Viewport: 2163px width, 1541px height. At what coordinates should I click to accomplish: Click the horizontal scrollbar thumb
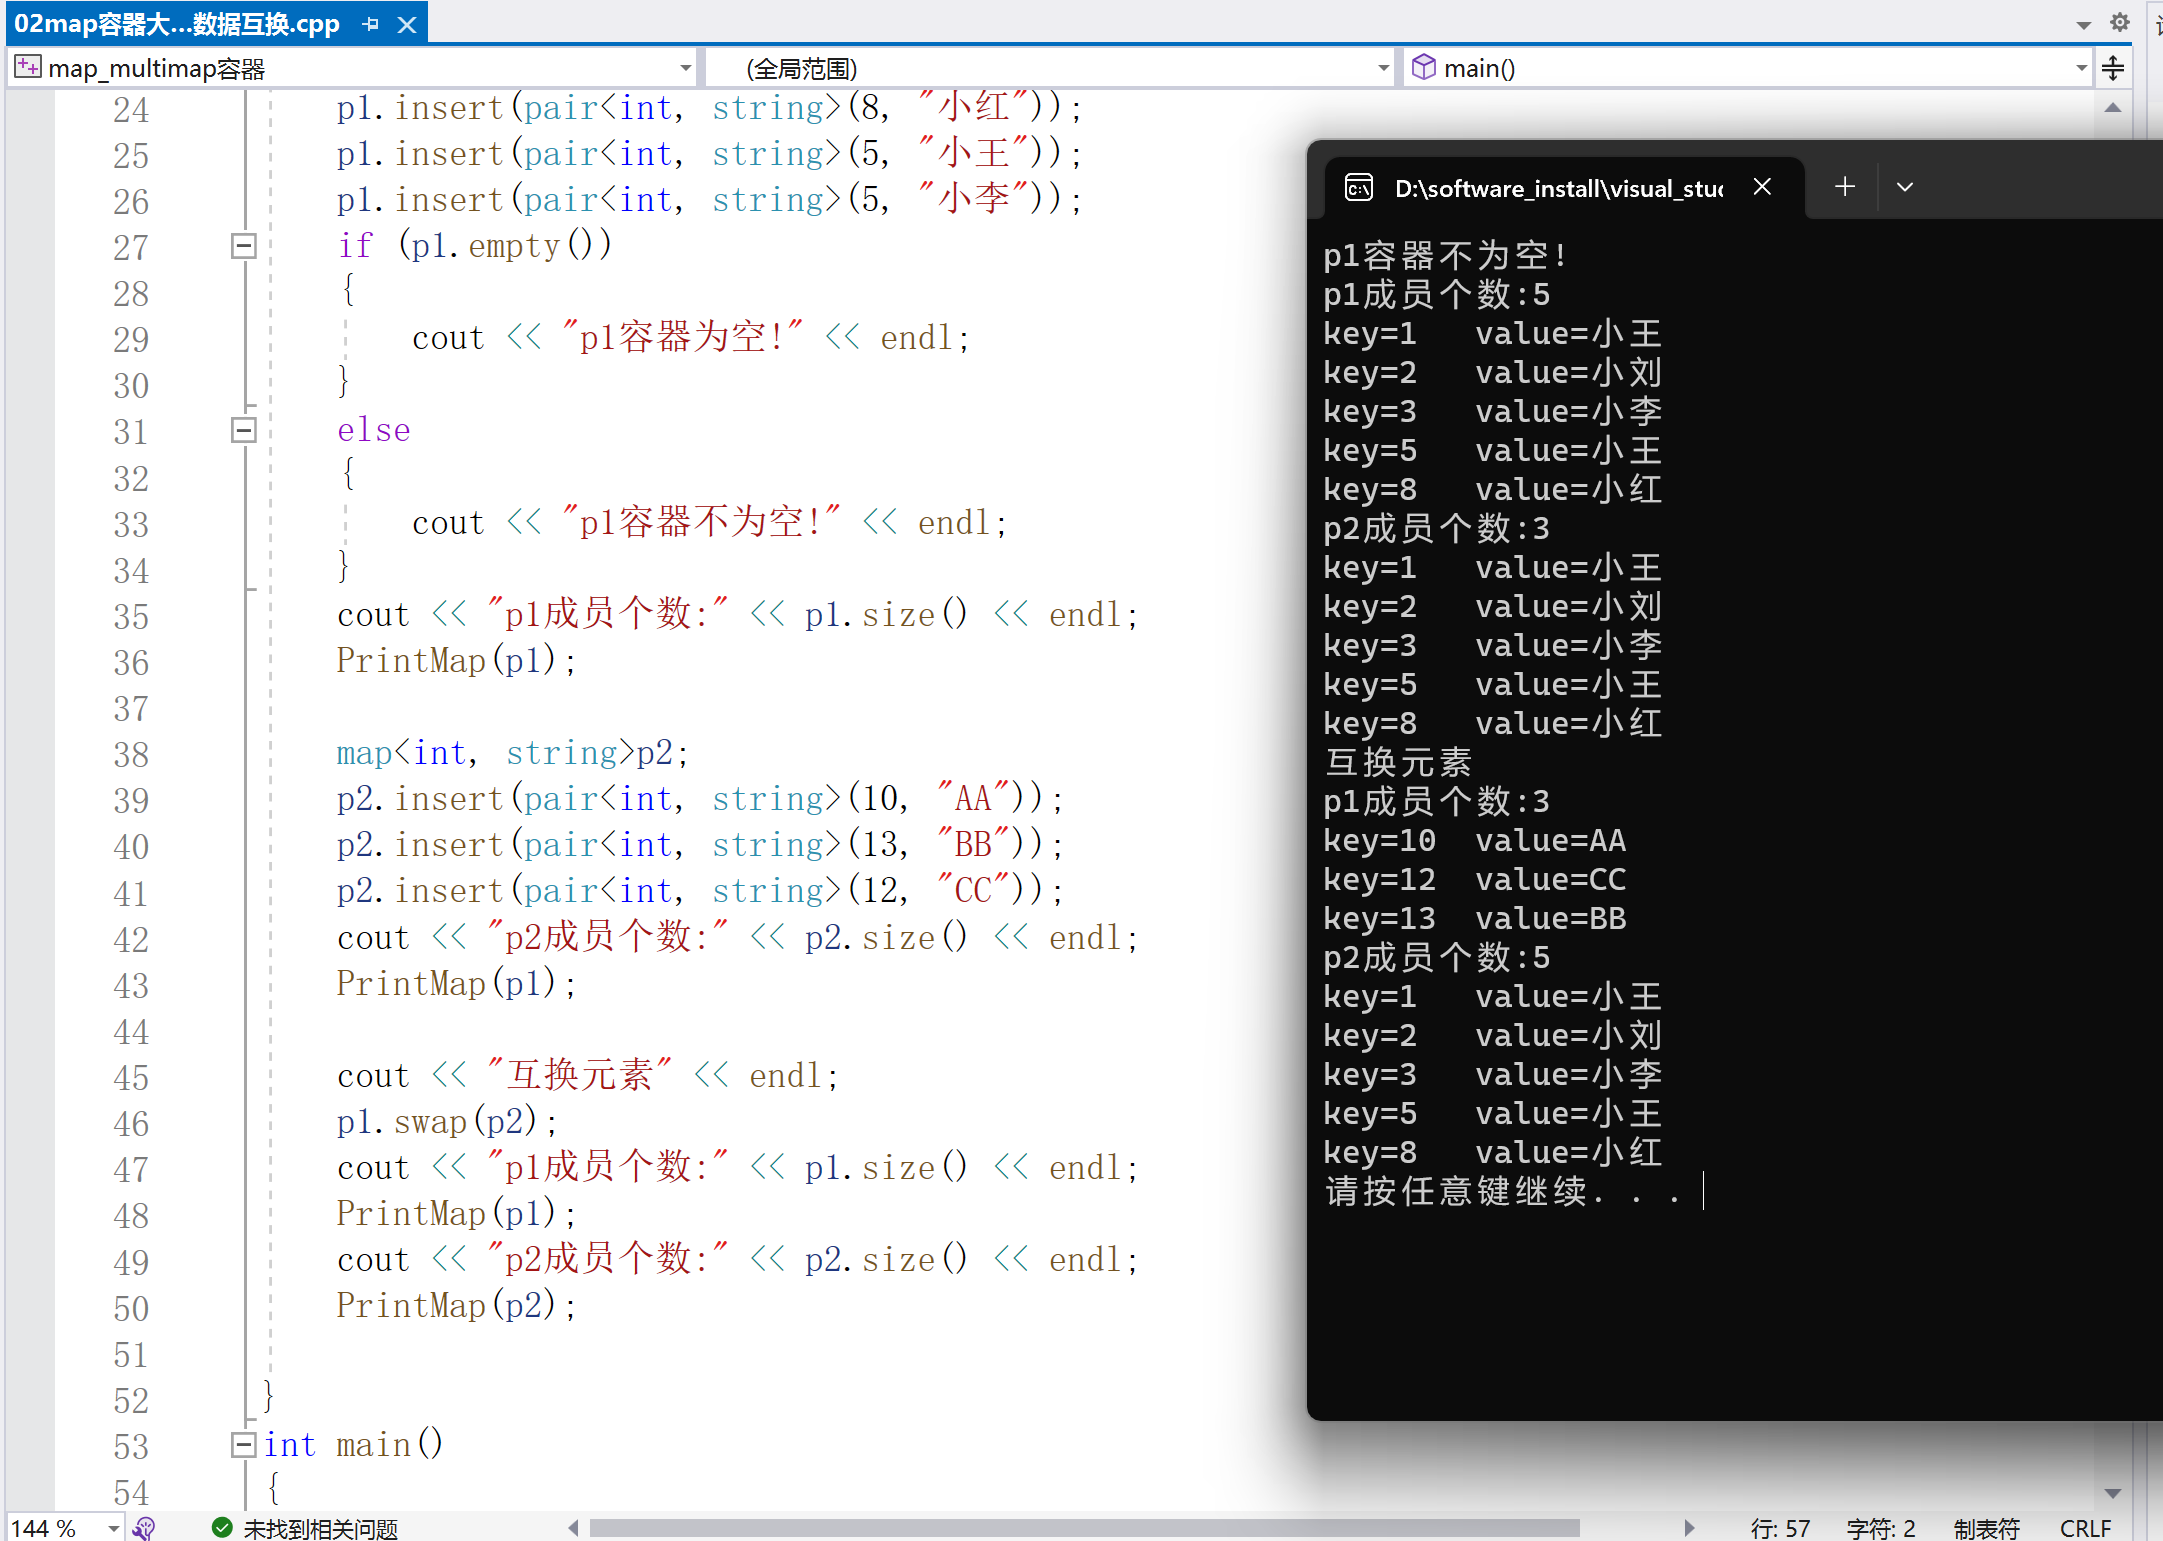click(1084, 1527)
